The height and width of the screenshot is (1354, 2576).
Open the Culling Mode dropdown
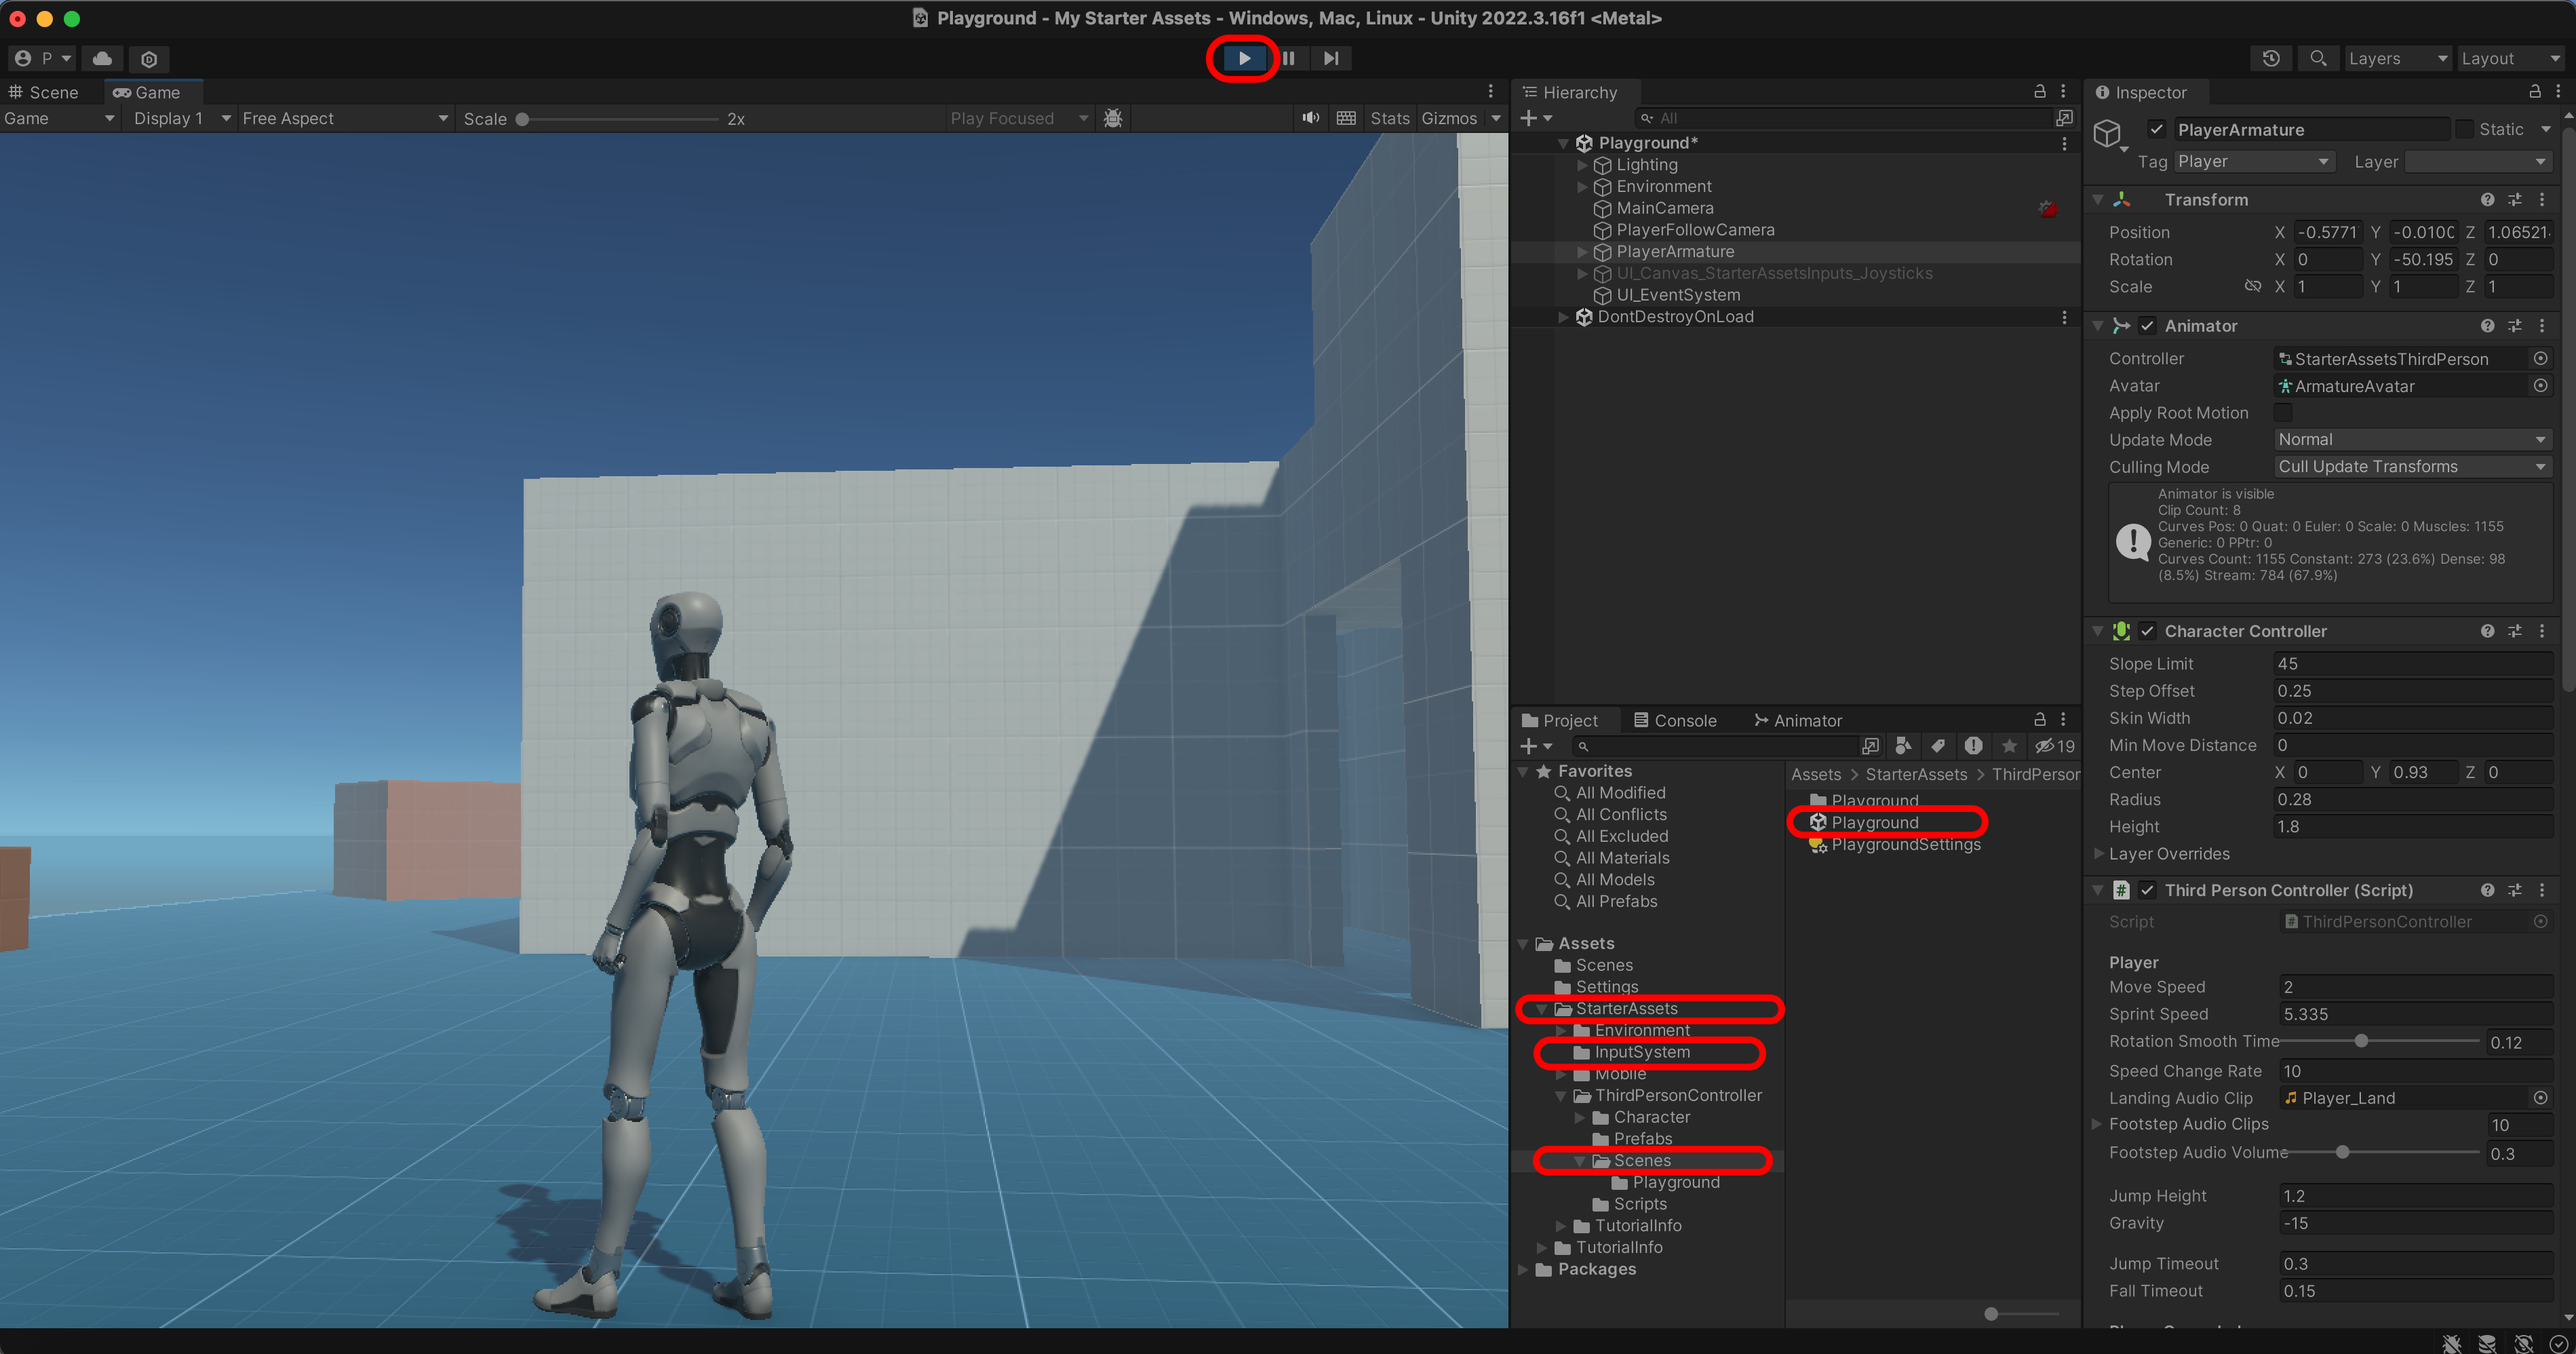pos(2411,466)
